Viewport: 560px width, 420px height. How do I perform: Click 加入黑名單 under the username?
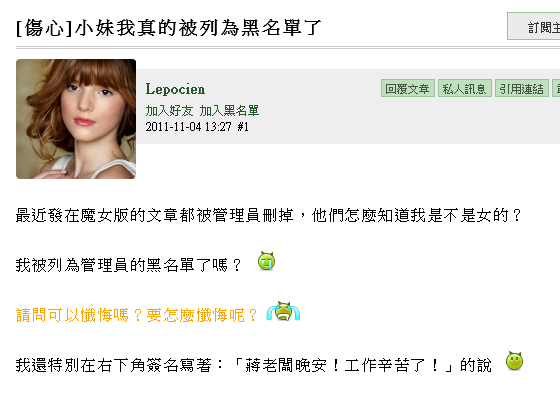pyautogui.click(x=229, y=111)
